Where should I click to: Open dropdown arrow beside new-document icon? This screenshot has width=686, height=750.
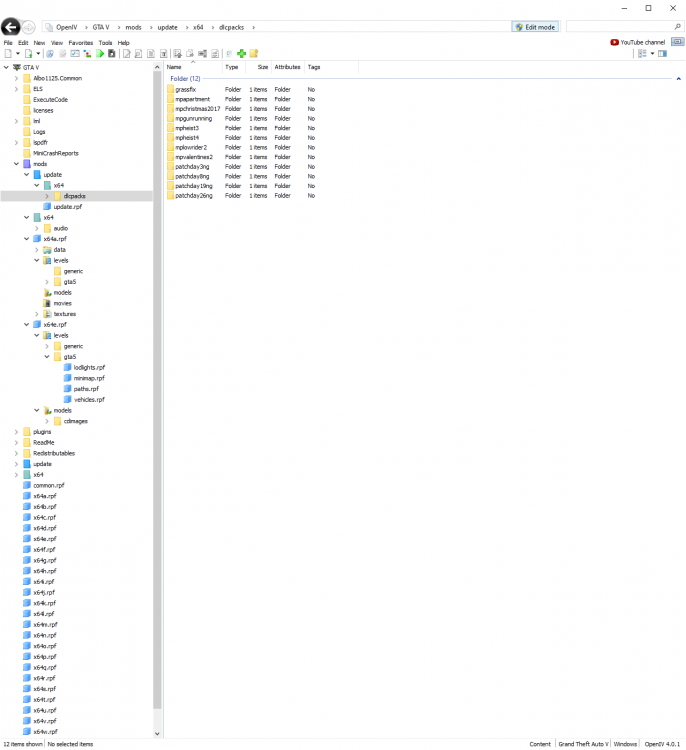[18, 54]
